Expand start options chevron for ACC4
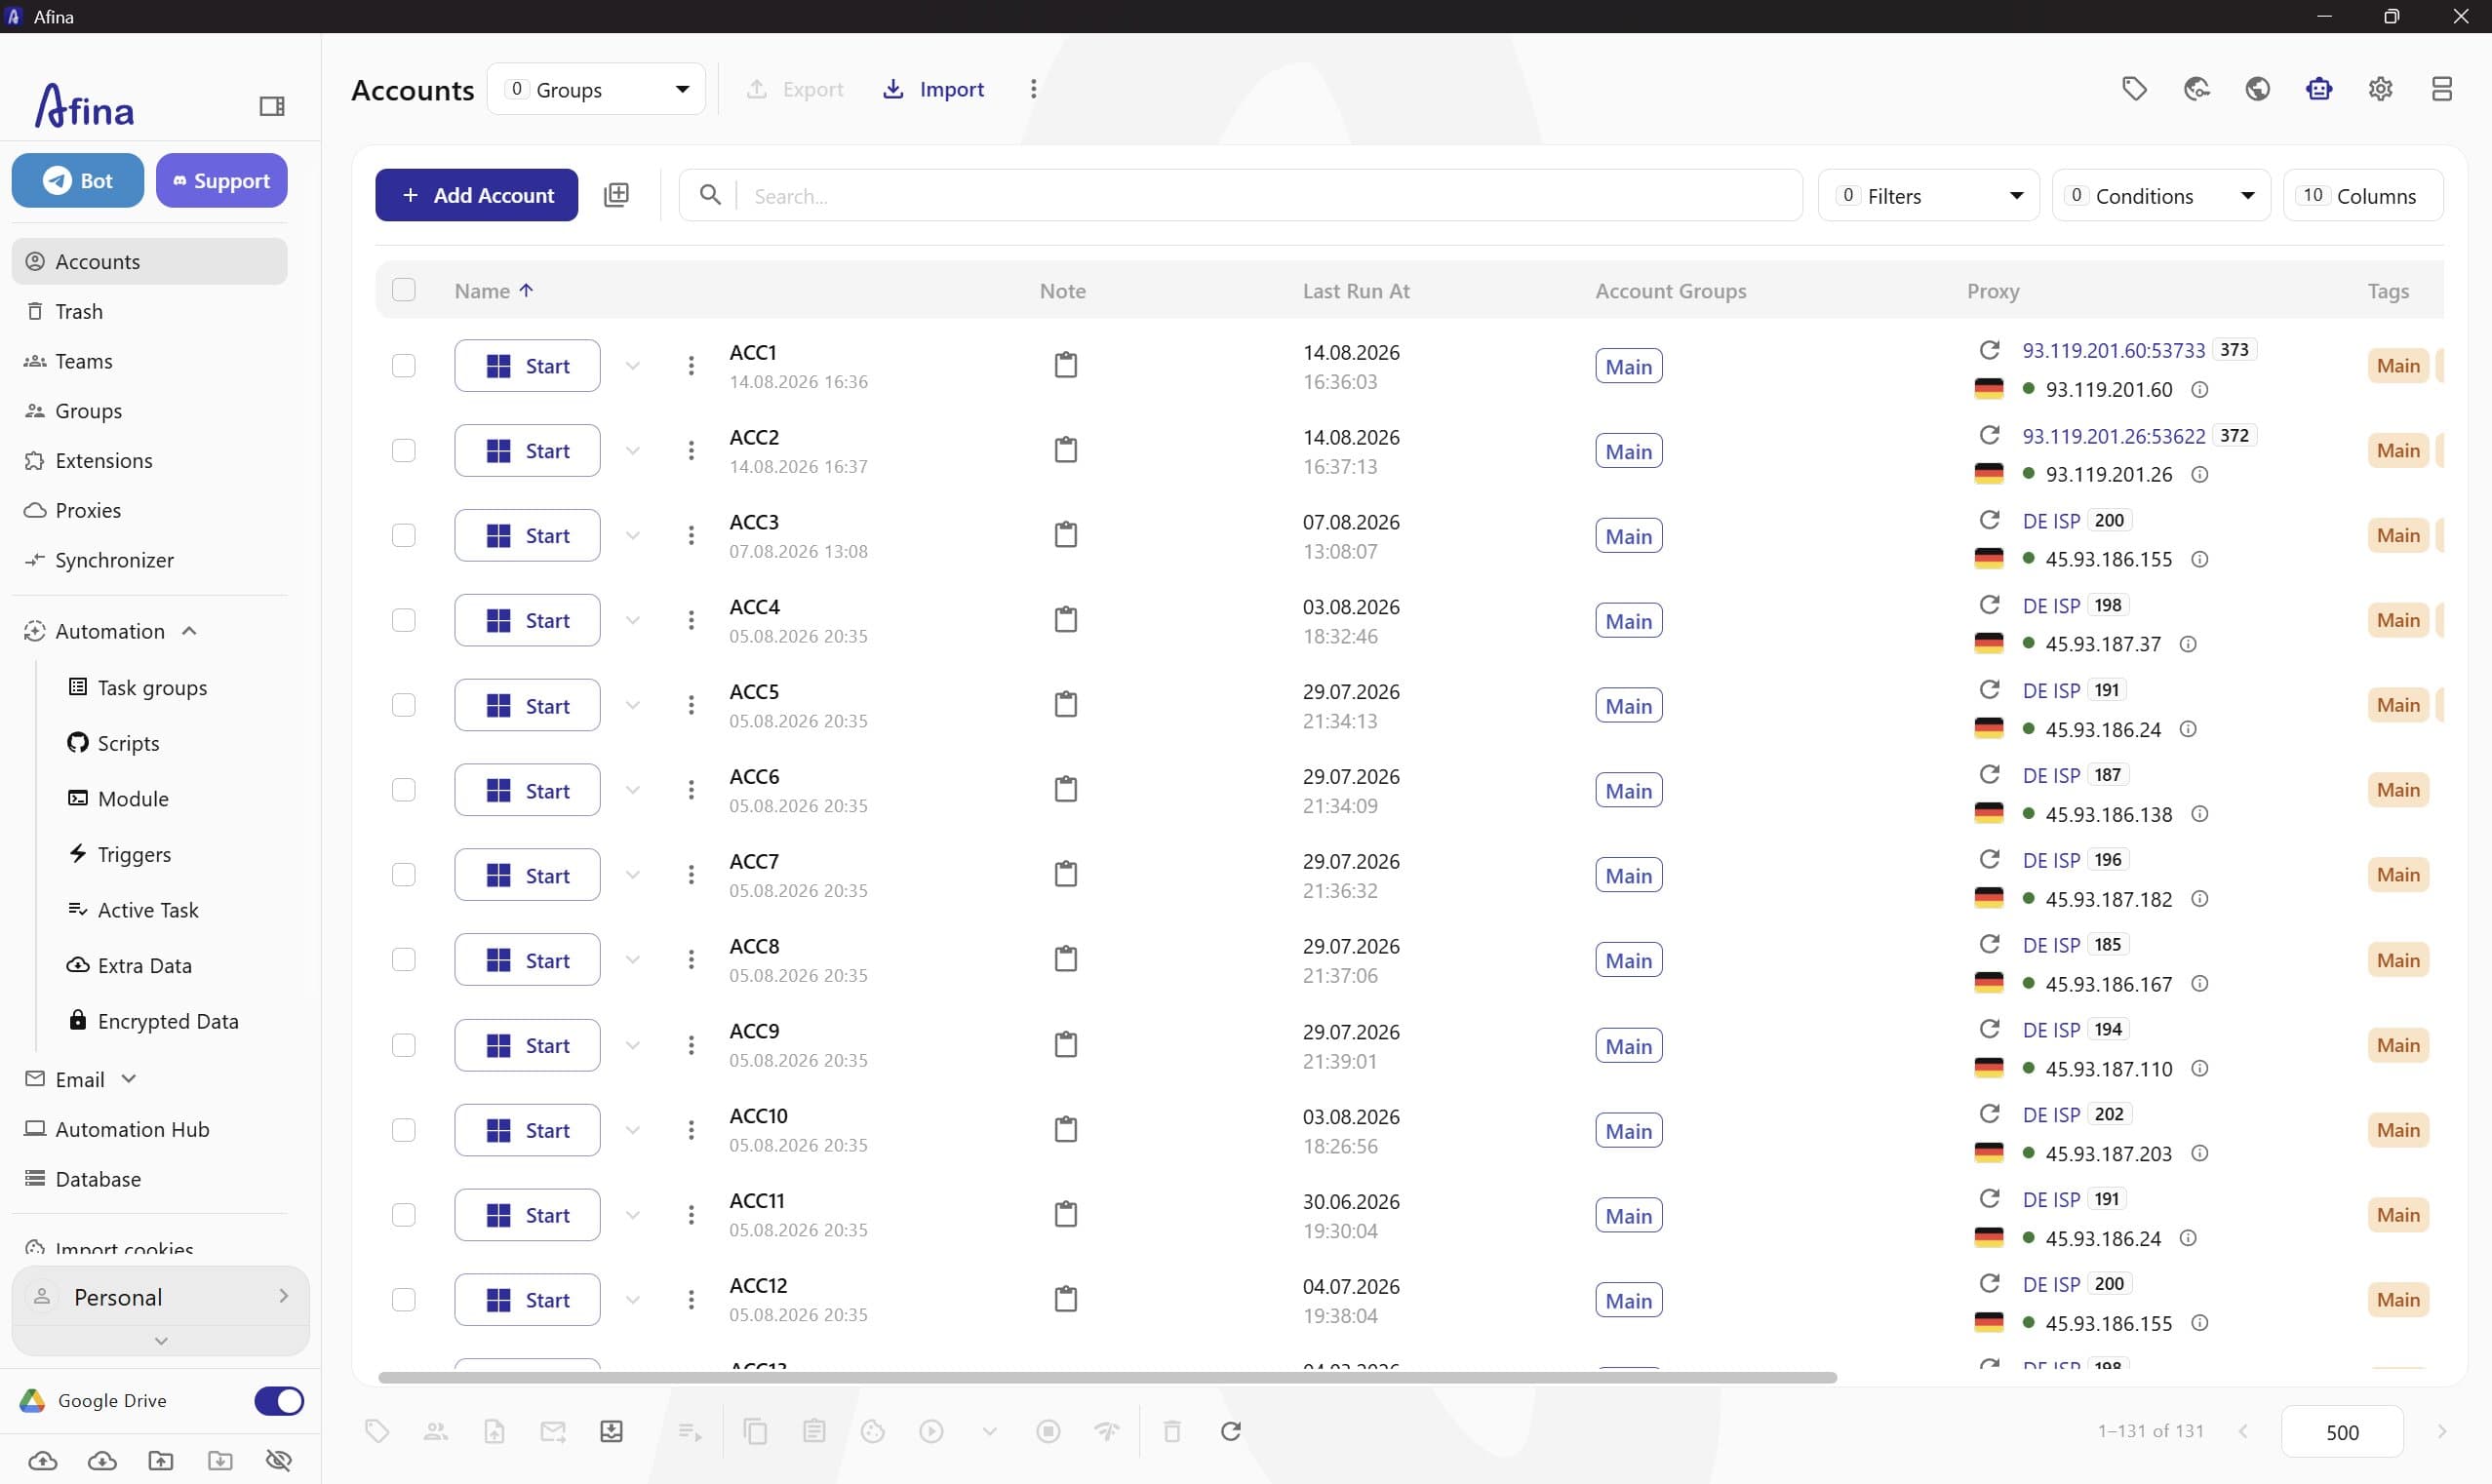Screen dimensions: 2492x1484 click(632, 620)
